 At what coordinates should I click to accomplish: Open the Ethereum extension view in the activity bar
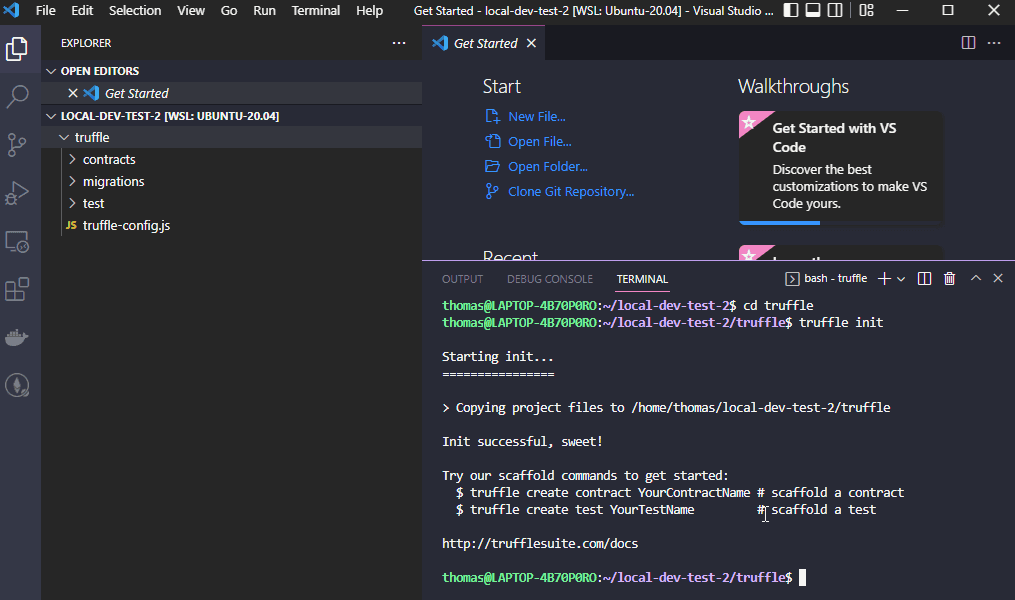click(17, 385)
